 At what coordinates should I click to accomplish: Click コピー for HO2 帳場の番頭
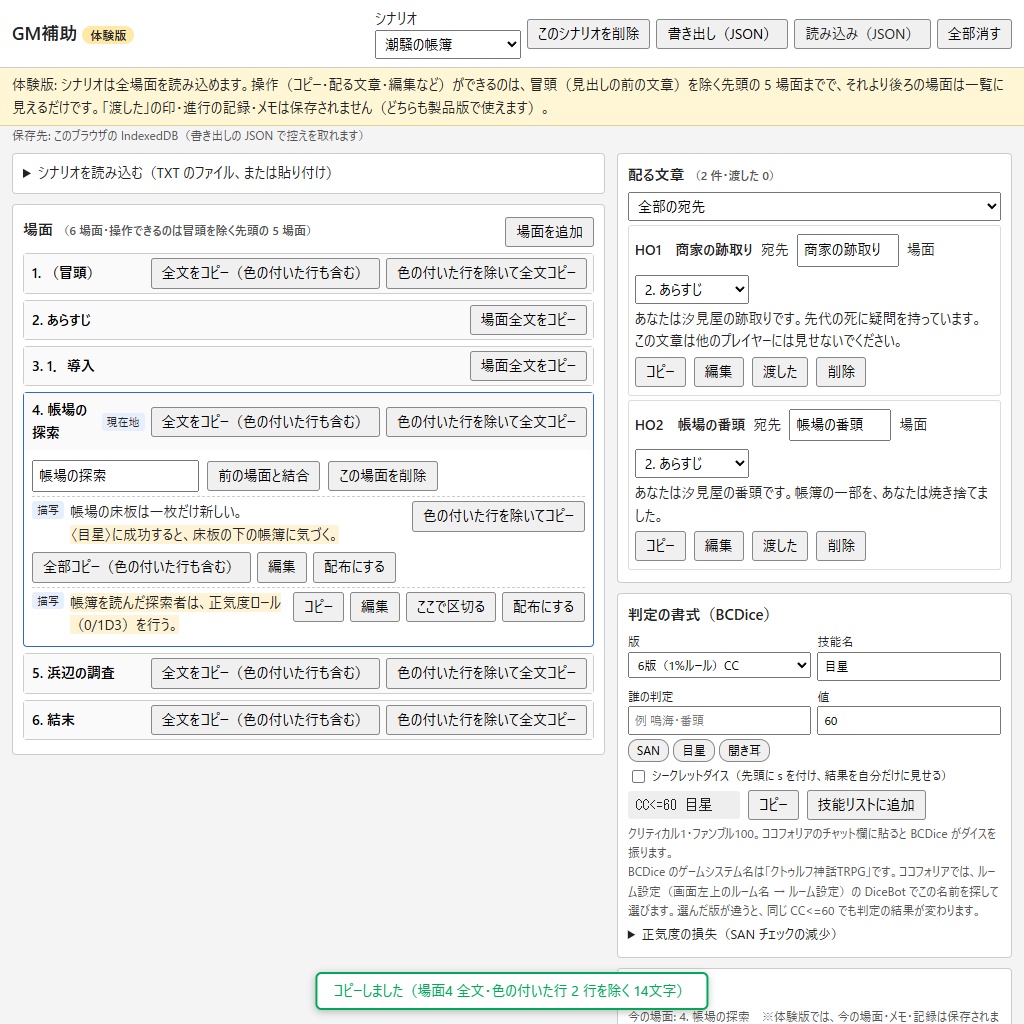[x=660, y=546]
